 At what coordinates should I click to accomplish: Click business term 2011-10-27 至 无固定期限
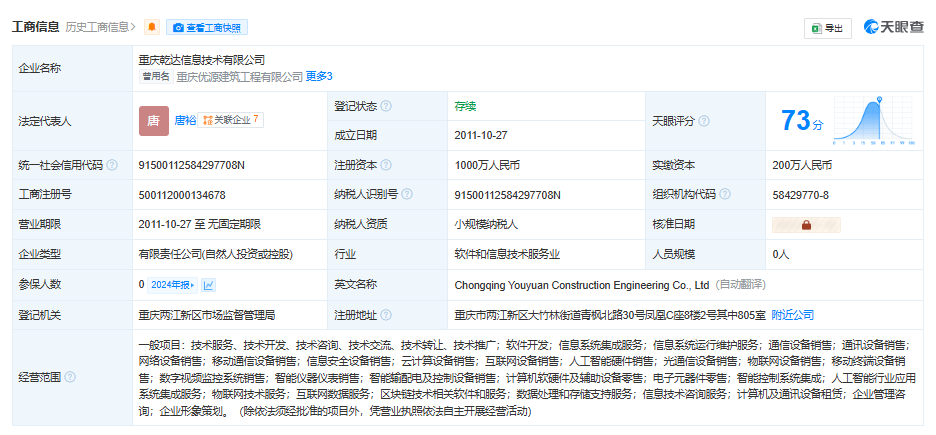[x=199, y=224]
